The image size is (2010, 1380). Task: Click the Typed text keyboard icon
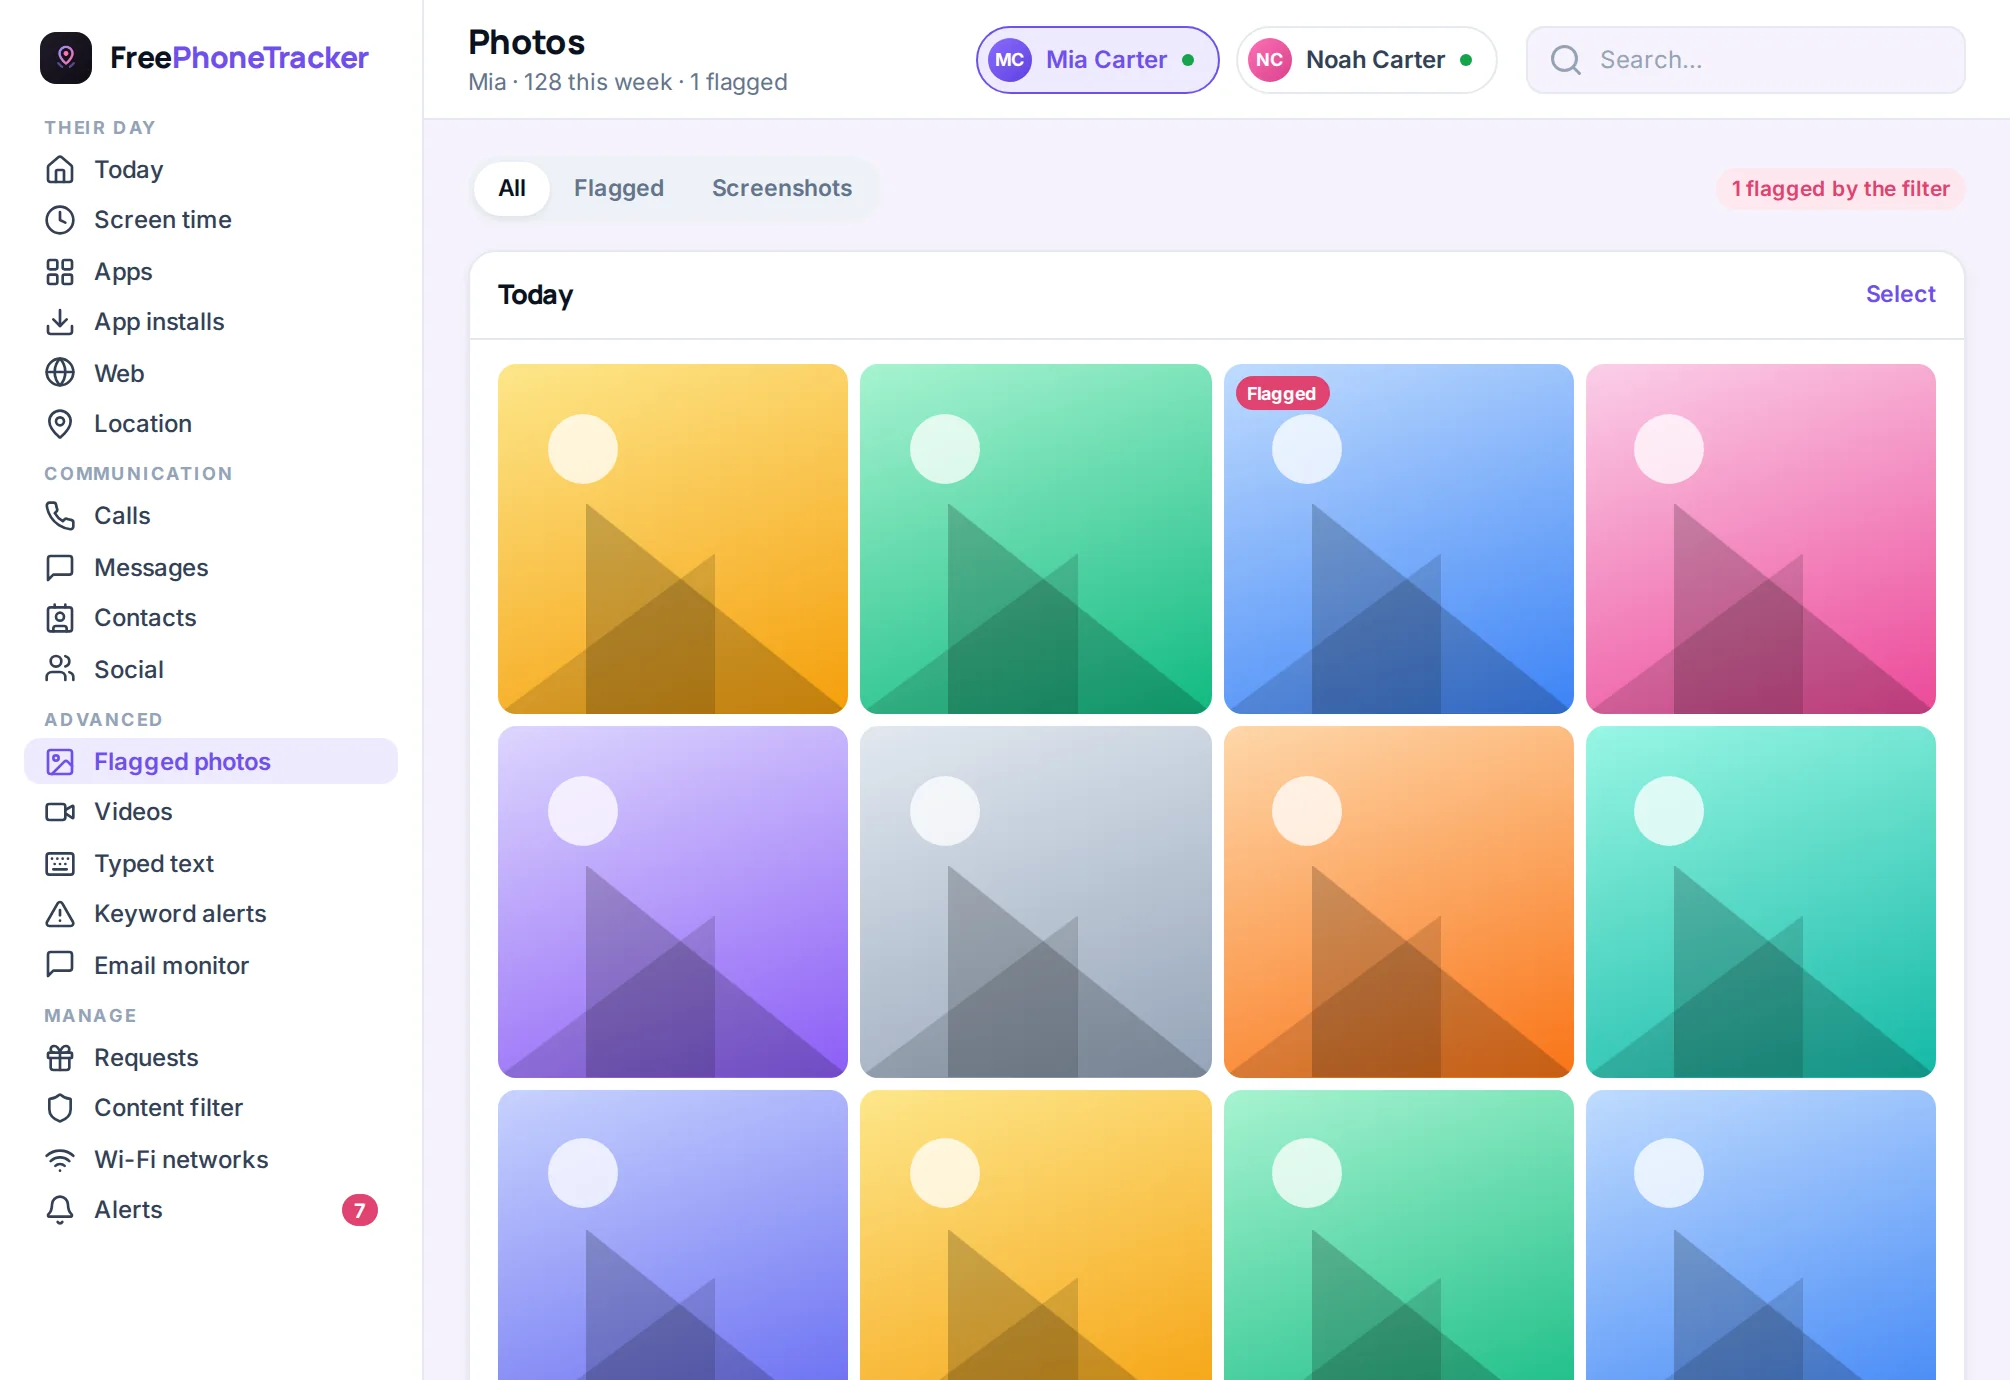[x=60, y=864]
